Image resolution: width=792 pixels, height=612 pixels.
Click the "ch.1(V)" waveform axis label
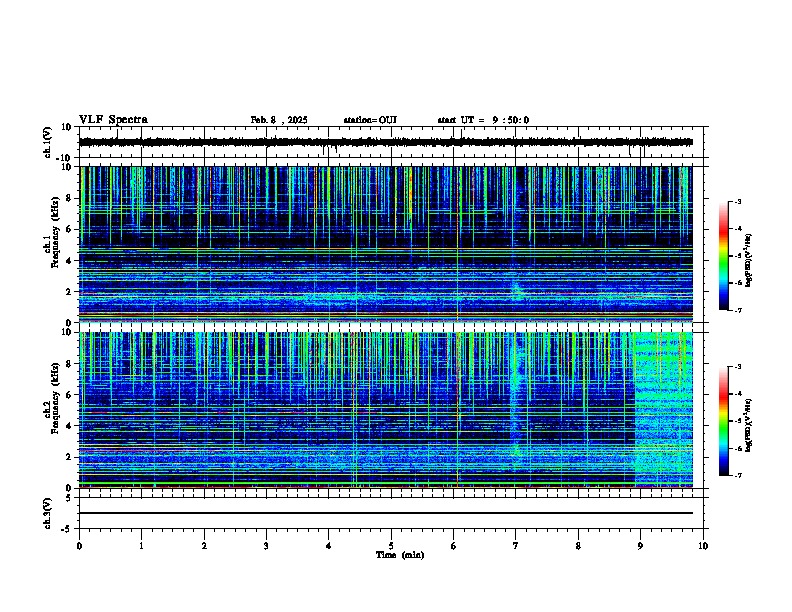click(x=47, y=142)
